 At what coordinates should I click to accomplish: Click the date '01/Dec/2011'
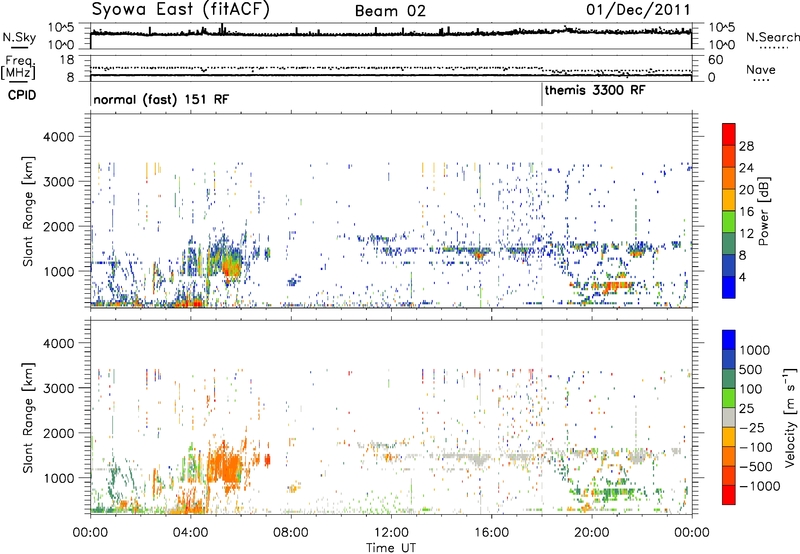click(638, 10)
